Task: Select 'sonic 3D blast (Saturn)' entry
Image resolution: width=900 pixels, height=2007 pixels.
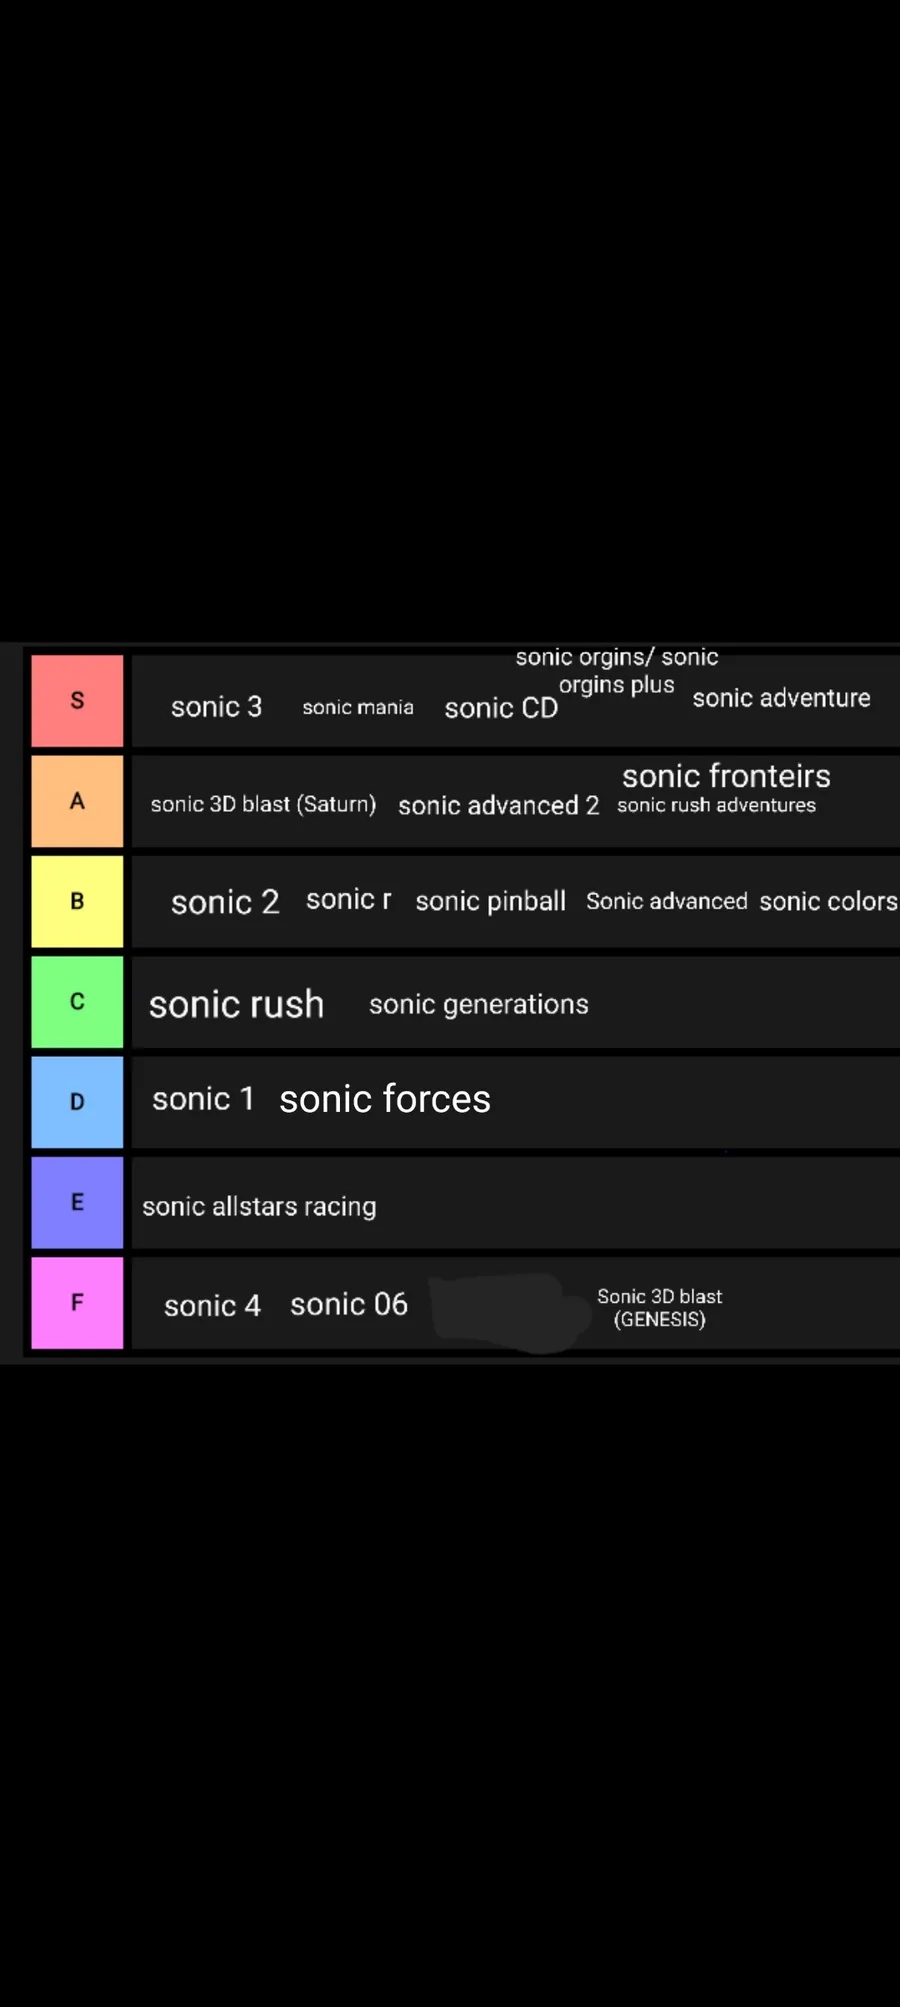Action: 263,804
